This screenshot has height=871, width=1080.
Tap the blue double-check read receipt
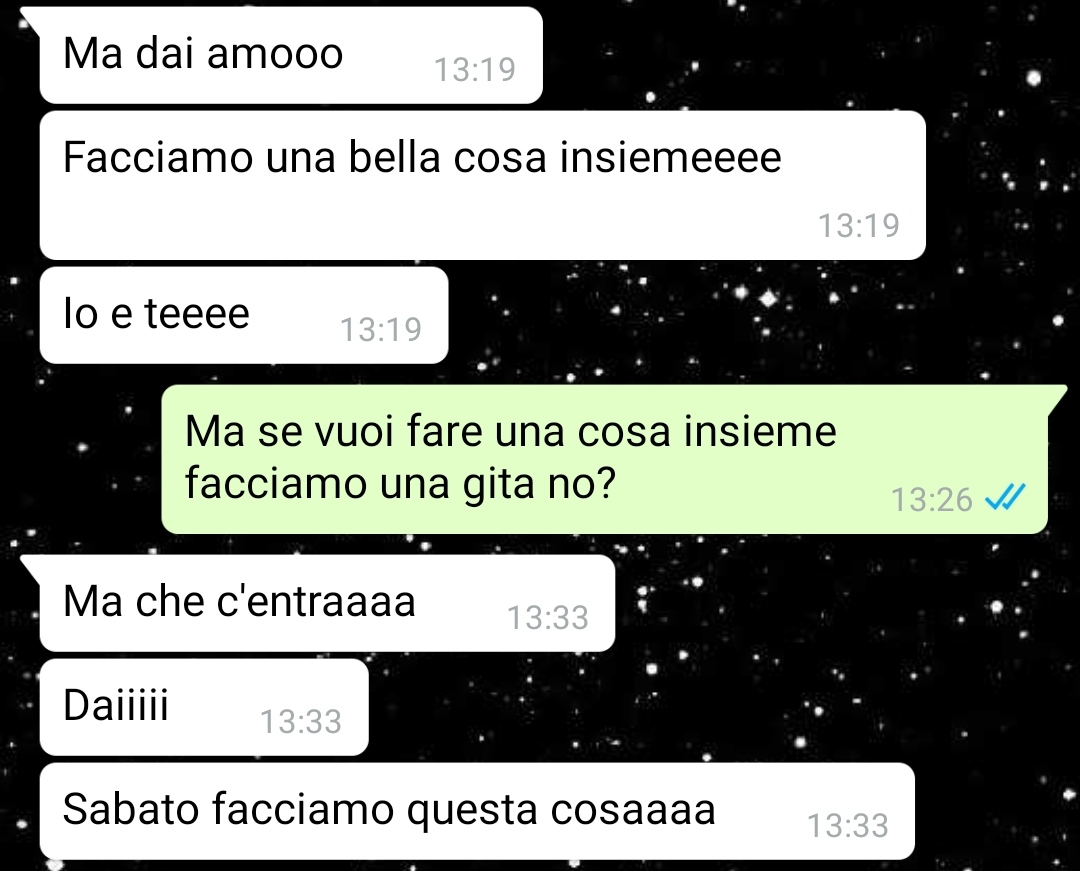[1005, 497]
